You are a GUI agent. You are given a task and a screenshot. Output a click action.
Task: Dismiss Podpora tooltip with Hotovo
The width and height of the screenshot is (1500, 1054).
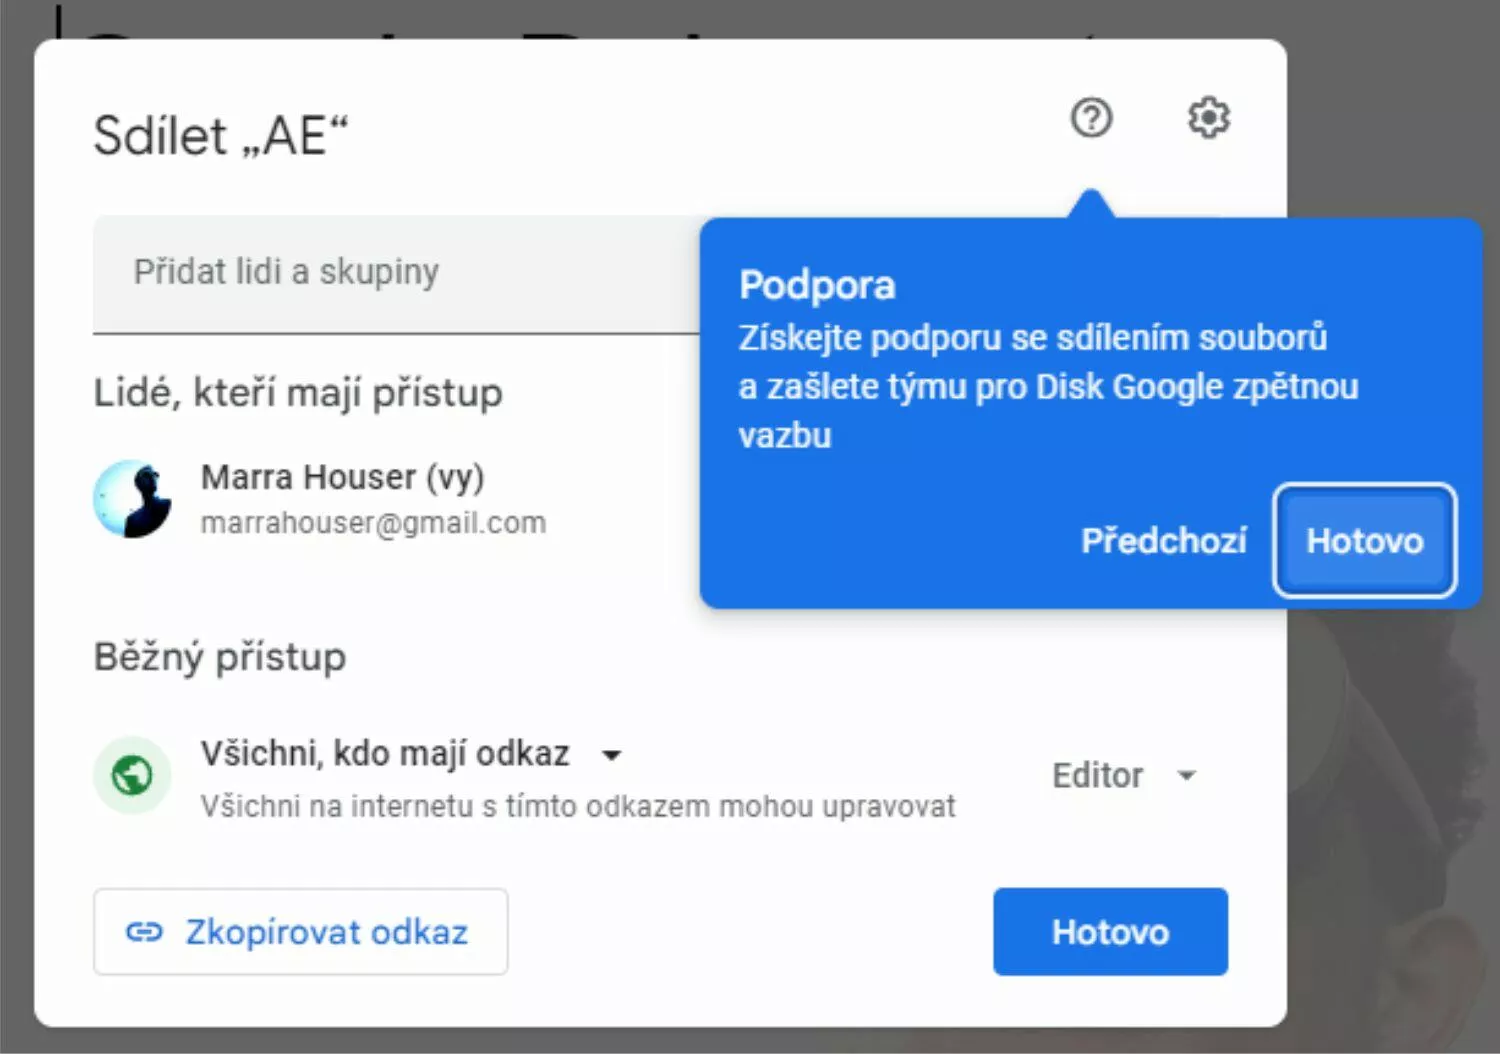1364,541
